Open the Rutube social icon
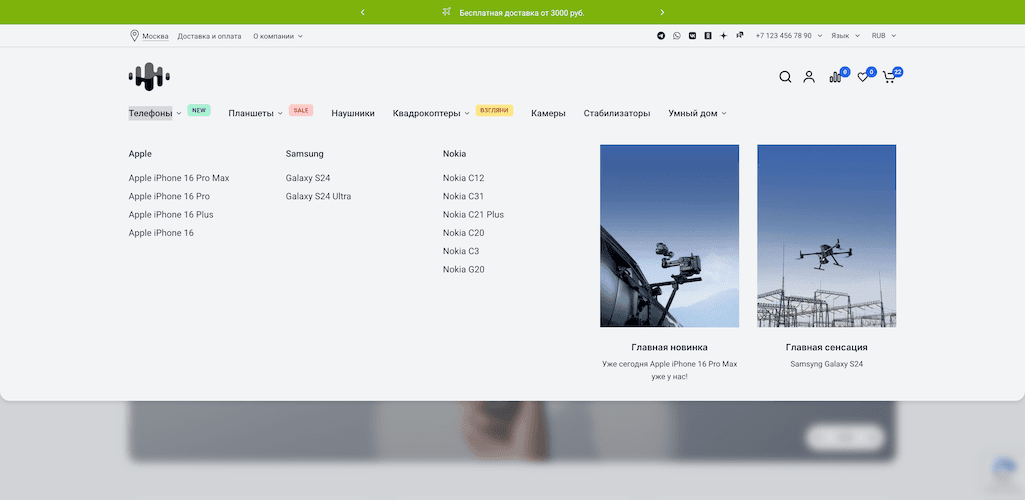The width and height of the screenshot is (1025, 500). 739,36
